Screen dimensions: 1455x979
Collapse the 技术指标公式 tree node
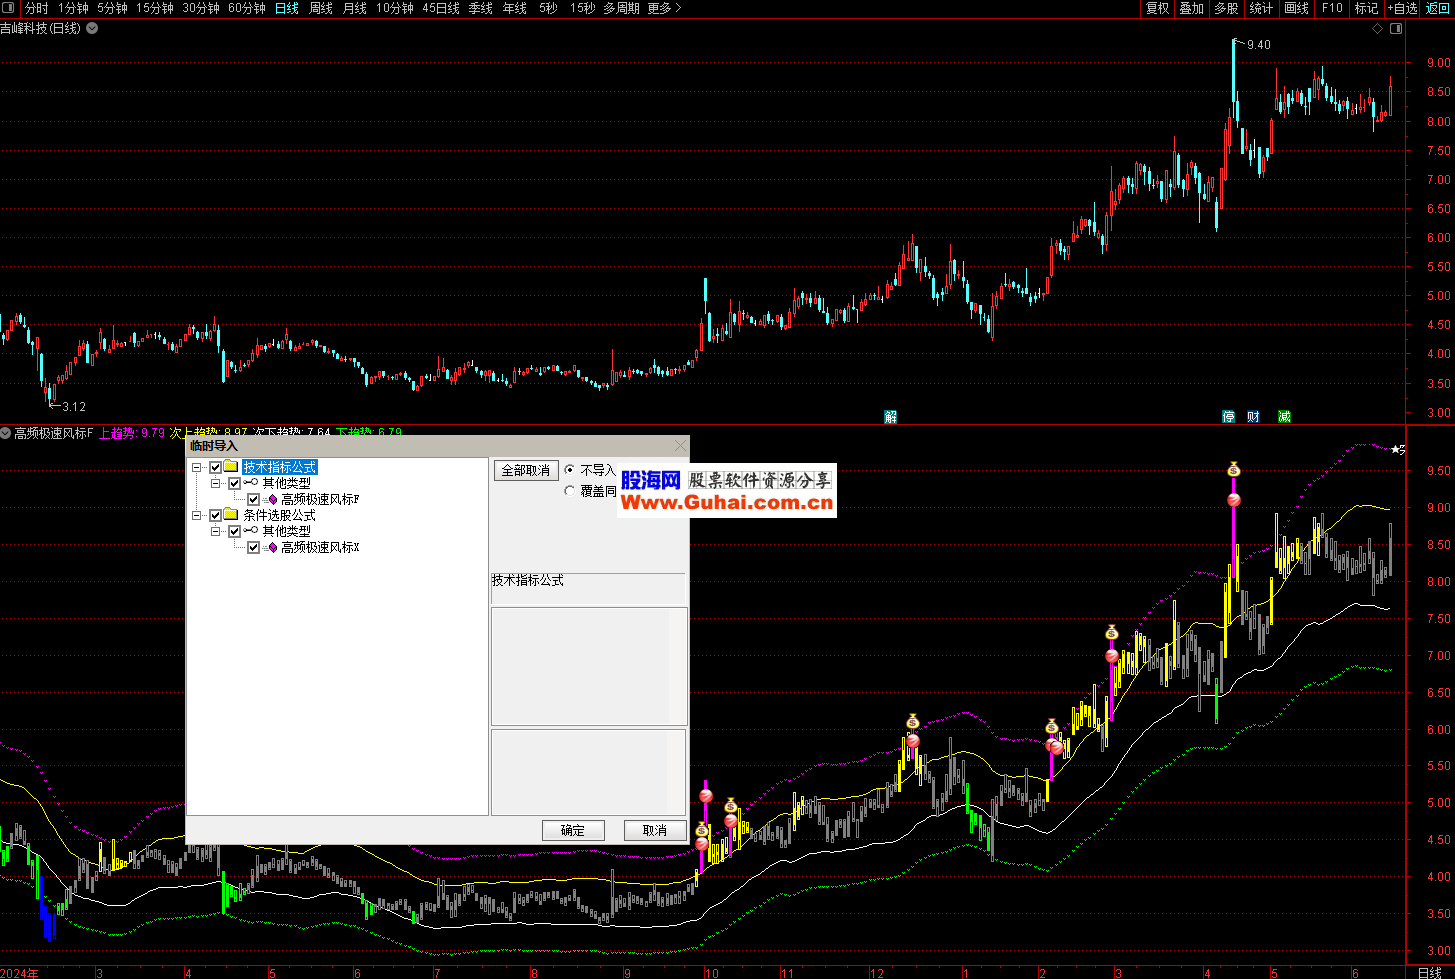pyautogui.click(x=196, y=467)
